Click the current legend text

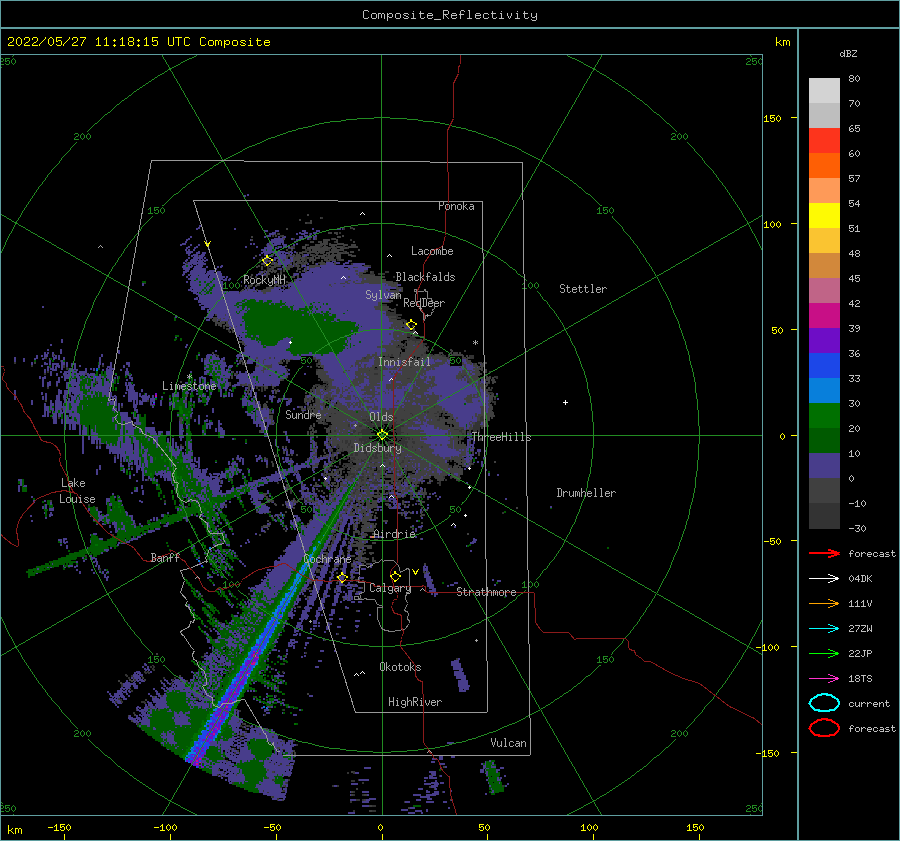point(869,703)
